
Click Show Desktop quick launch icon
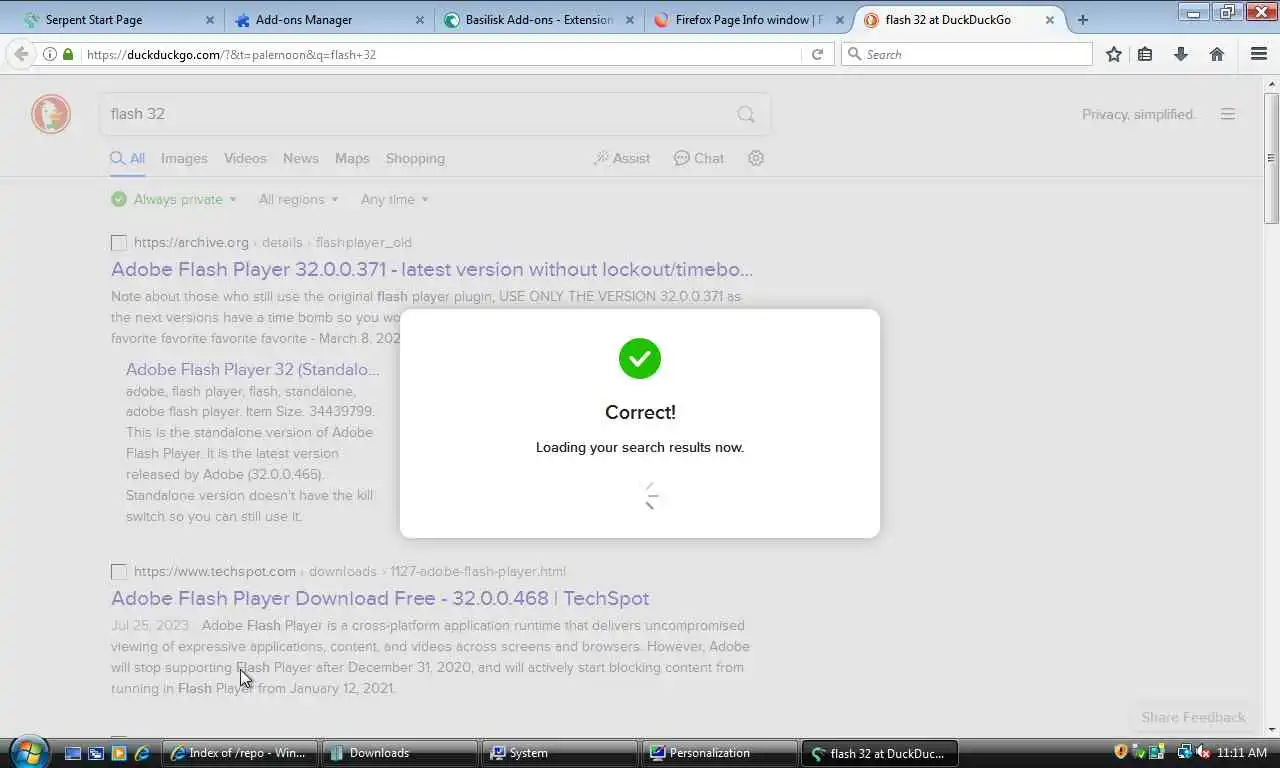[73, 753]
